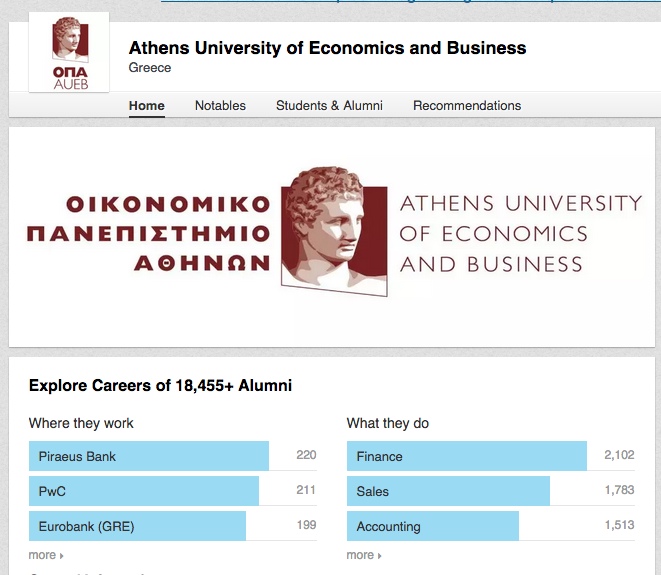The image size is (661, 575).
Task: Click the Explore Careers alumni heading
Action: 160,386
